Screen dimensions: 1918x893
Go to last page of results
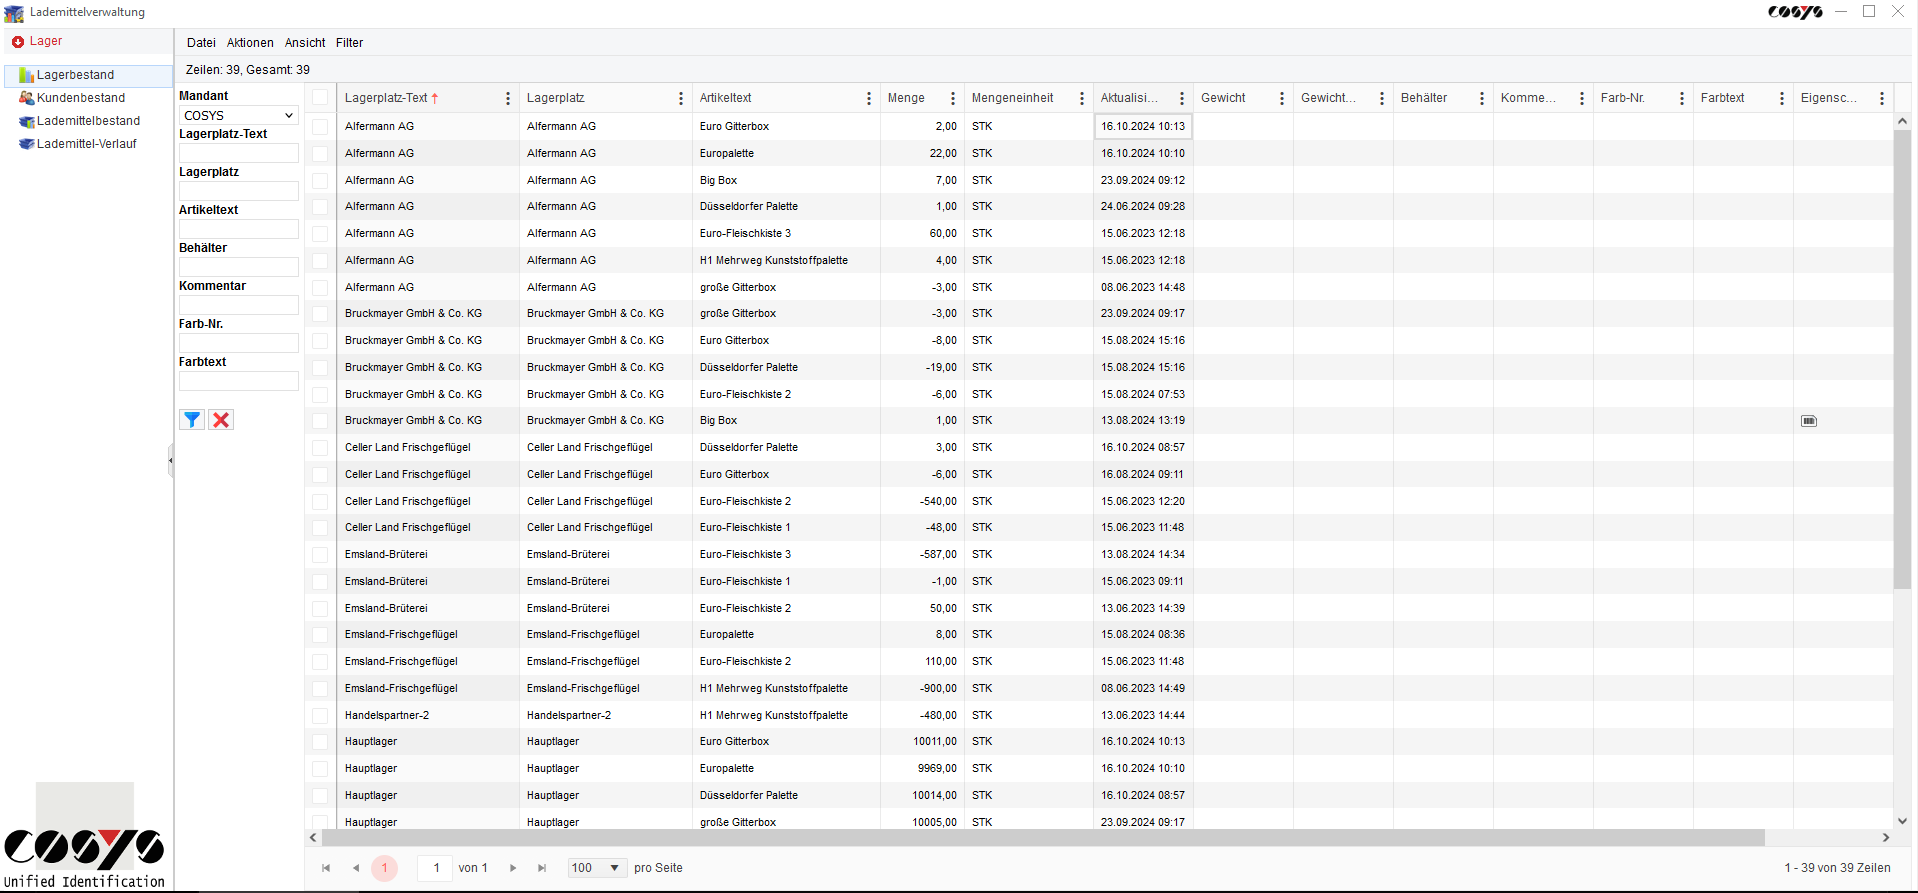coord(542,868)
